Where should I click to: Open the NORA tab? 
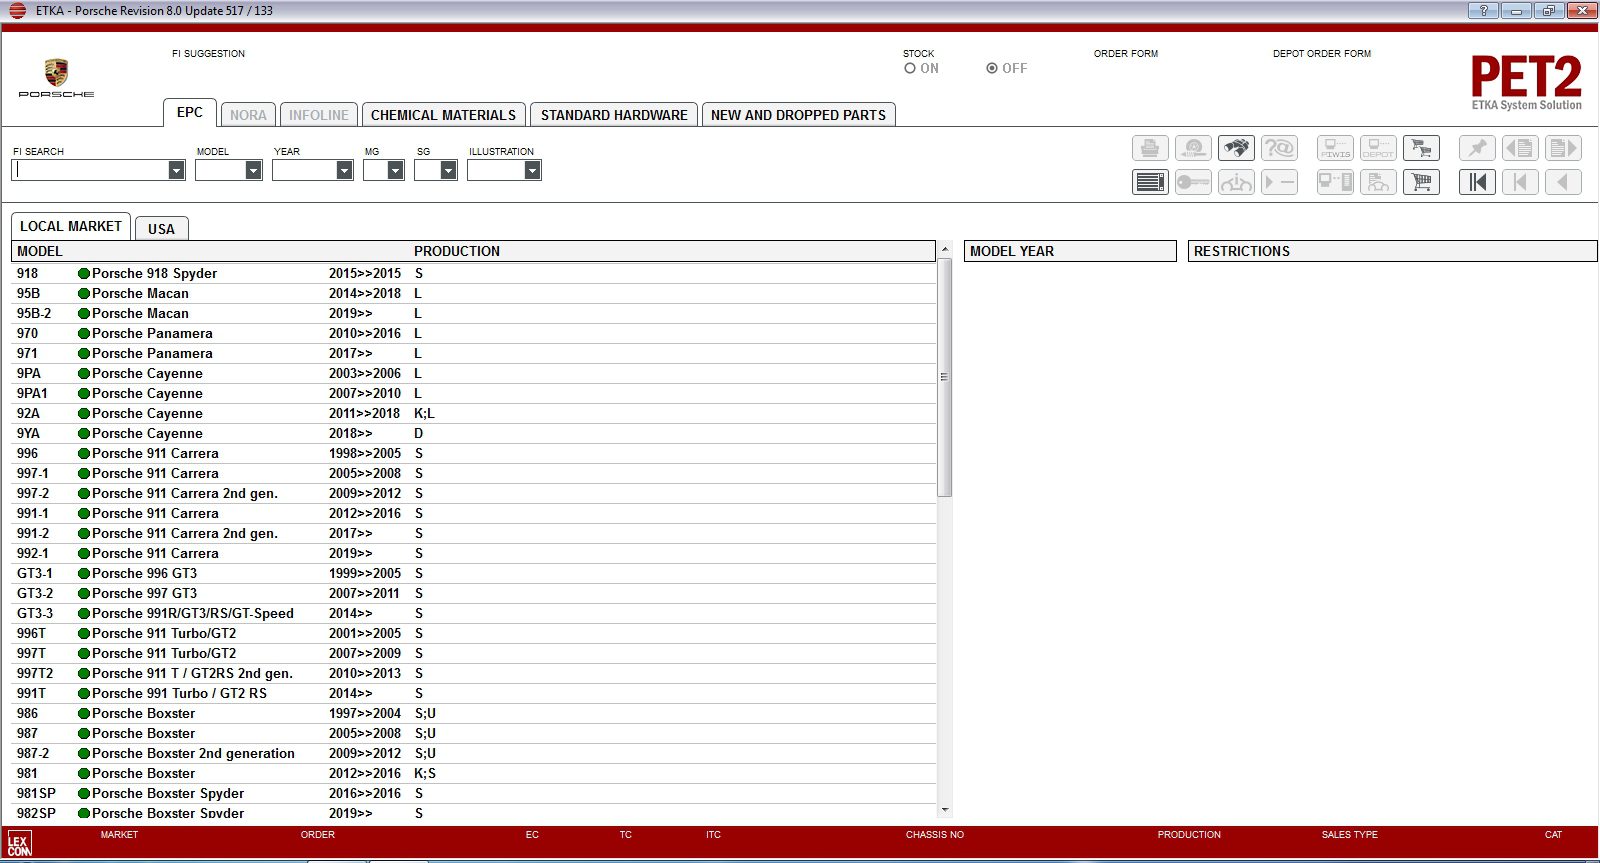click(248, 115)
